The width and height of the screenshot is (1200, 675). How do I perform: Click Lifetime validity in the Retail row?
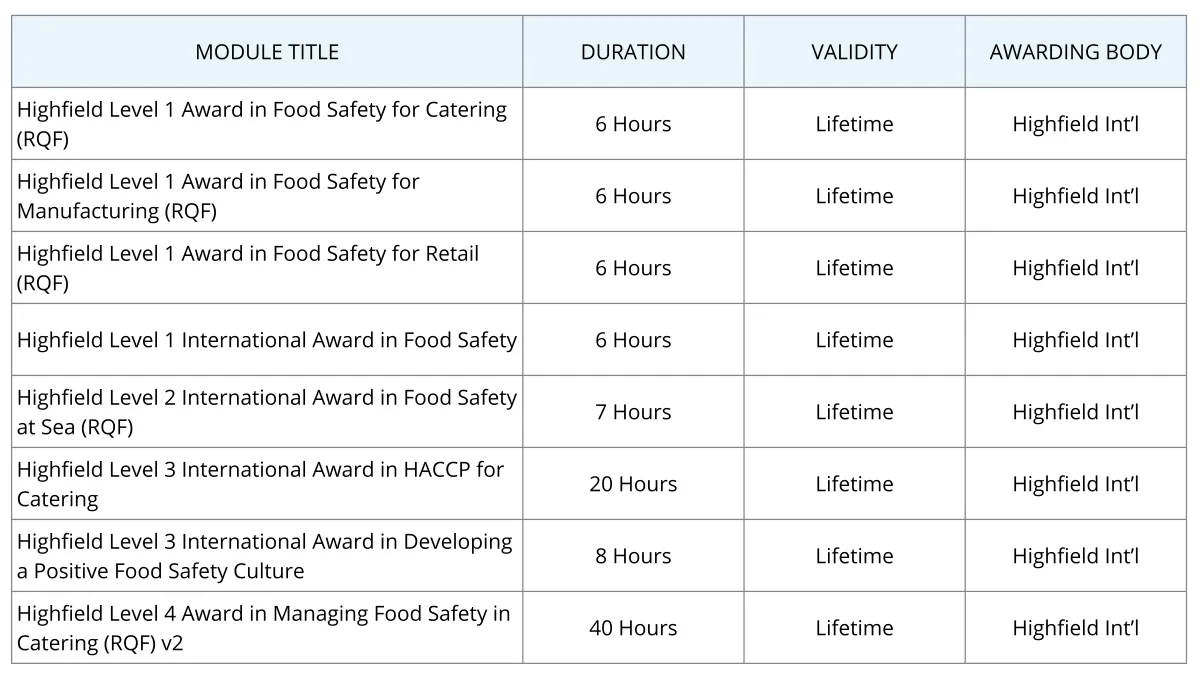pyautogui.click(x=854, y=268)
